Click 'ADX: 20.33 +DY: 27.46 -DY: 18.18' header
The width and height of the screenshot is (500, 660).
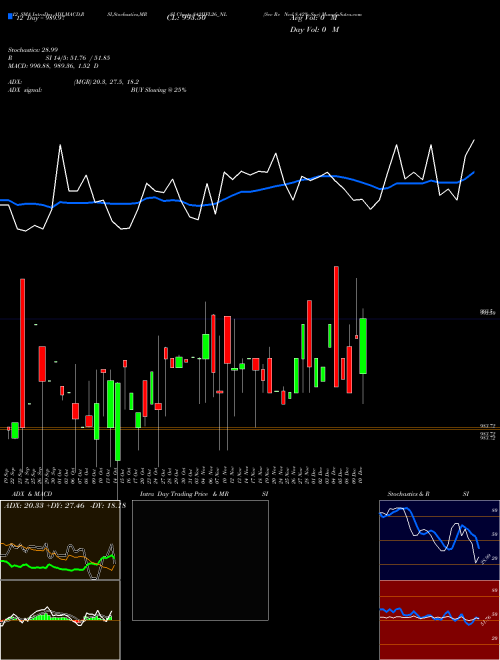tap(64, 506)
